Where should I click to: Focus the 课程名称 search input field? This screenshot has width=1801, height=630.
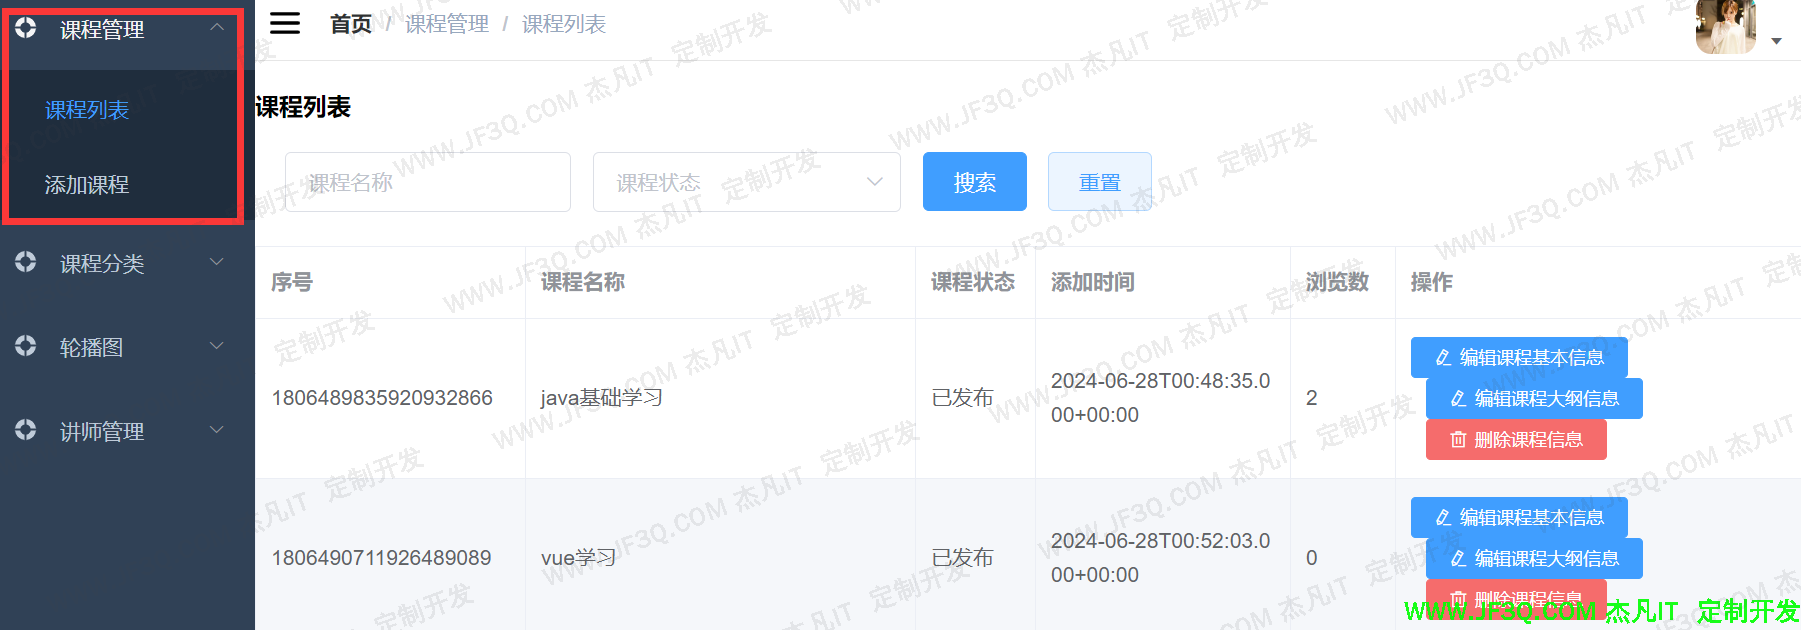427,182
